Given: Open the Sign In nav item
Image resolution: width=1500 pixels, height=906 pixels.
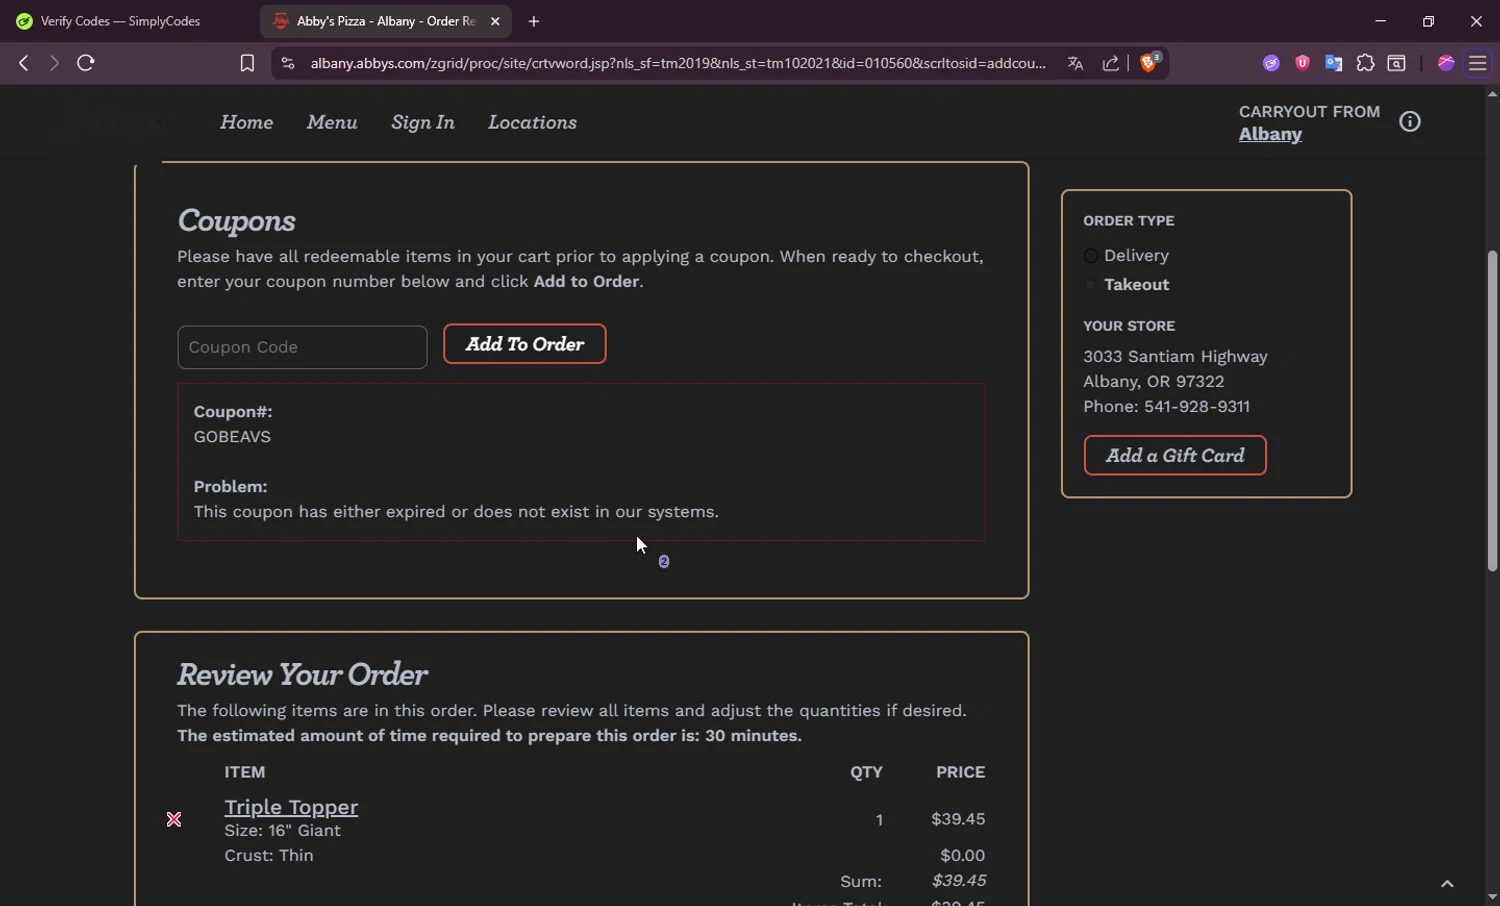Looking at the screenshot, I should [x=423, y=122].
